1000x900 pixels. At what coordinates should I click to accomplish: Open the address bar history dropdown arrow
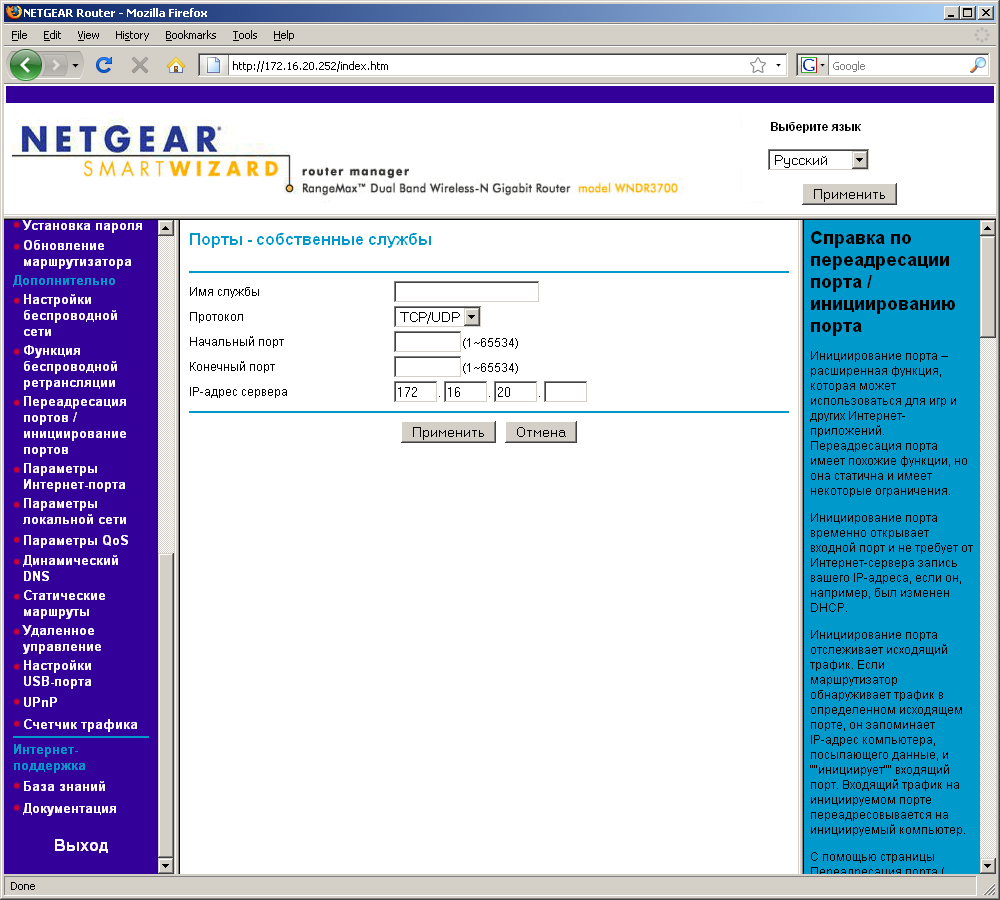[x=778, y=65]
